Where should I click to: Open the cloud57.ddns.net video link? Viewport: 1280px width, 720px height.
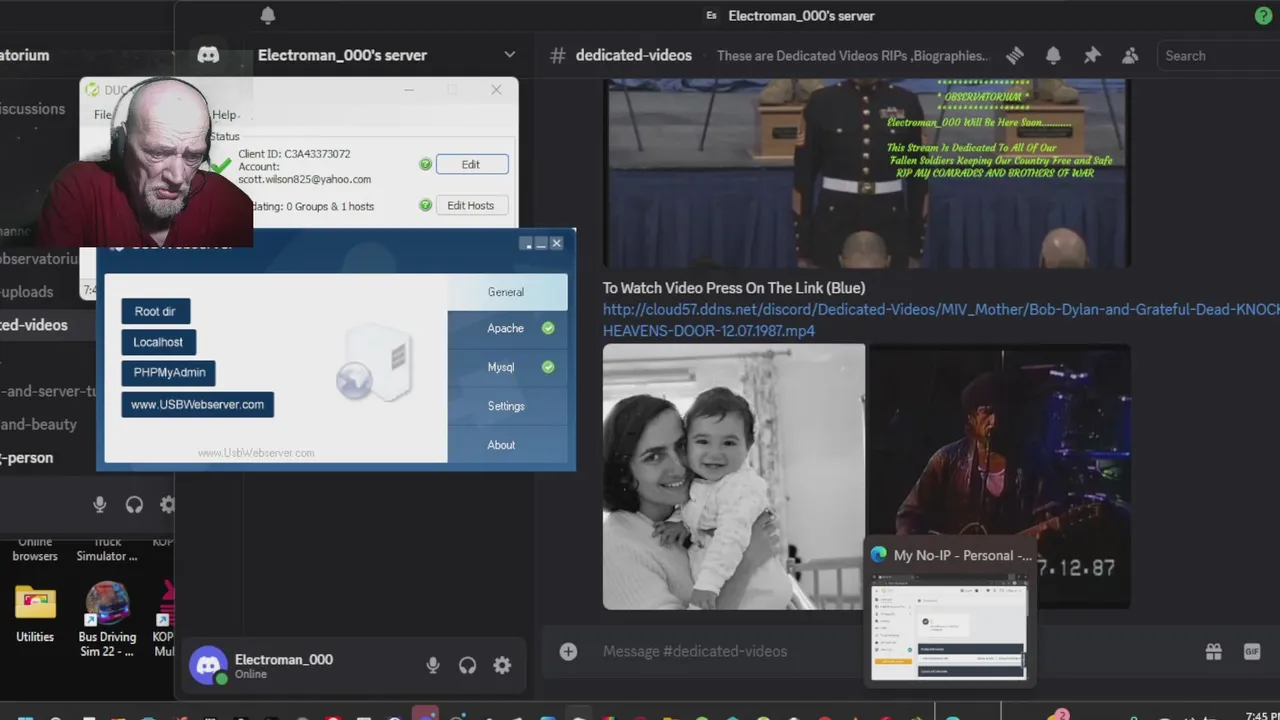(941, 320)
